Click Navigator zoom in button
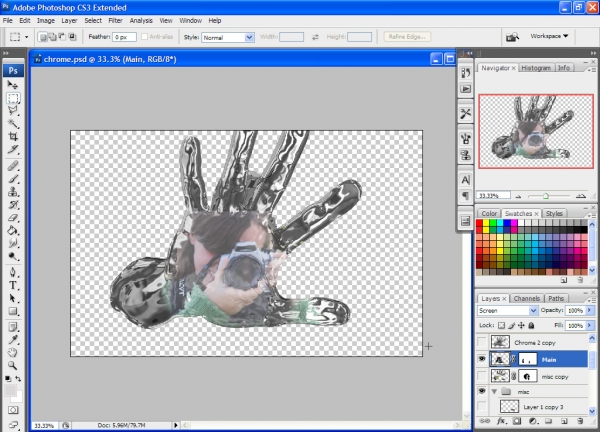The height and width of the screenshot is (432, 600). 581,196
